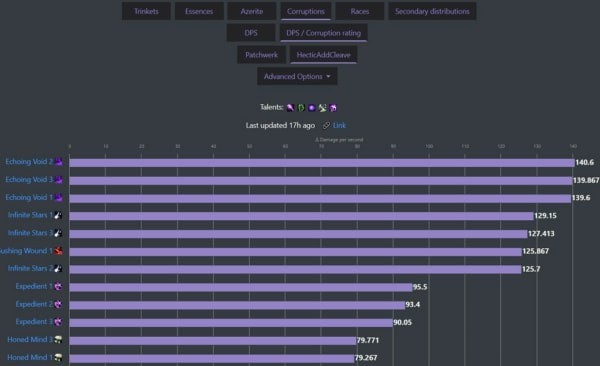Switch to Secondary distributions tab

432,11
